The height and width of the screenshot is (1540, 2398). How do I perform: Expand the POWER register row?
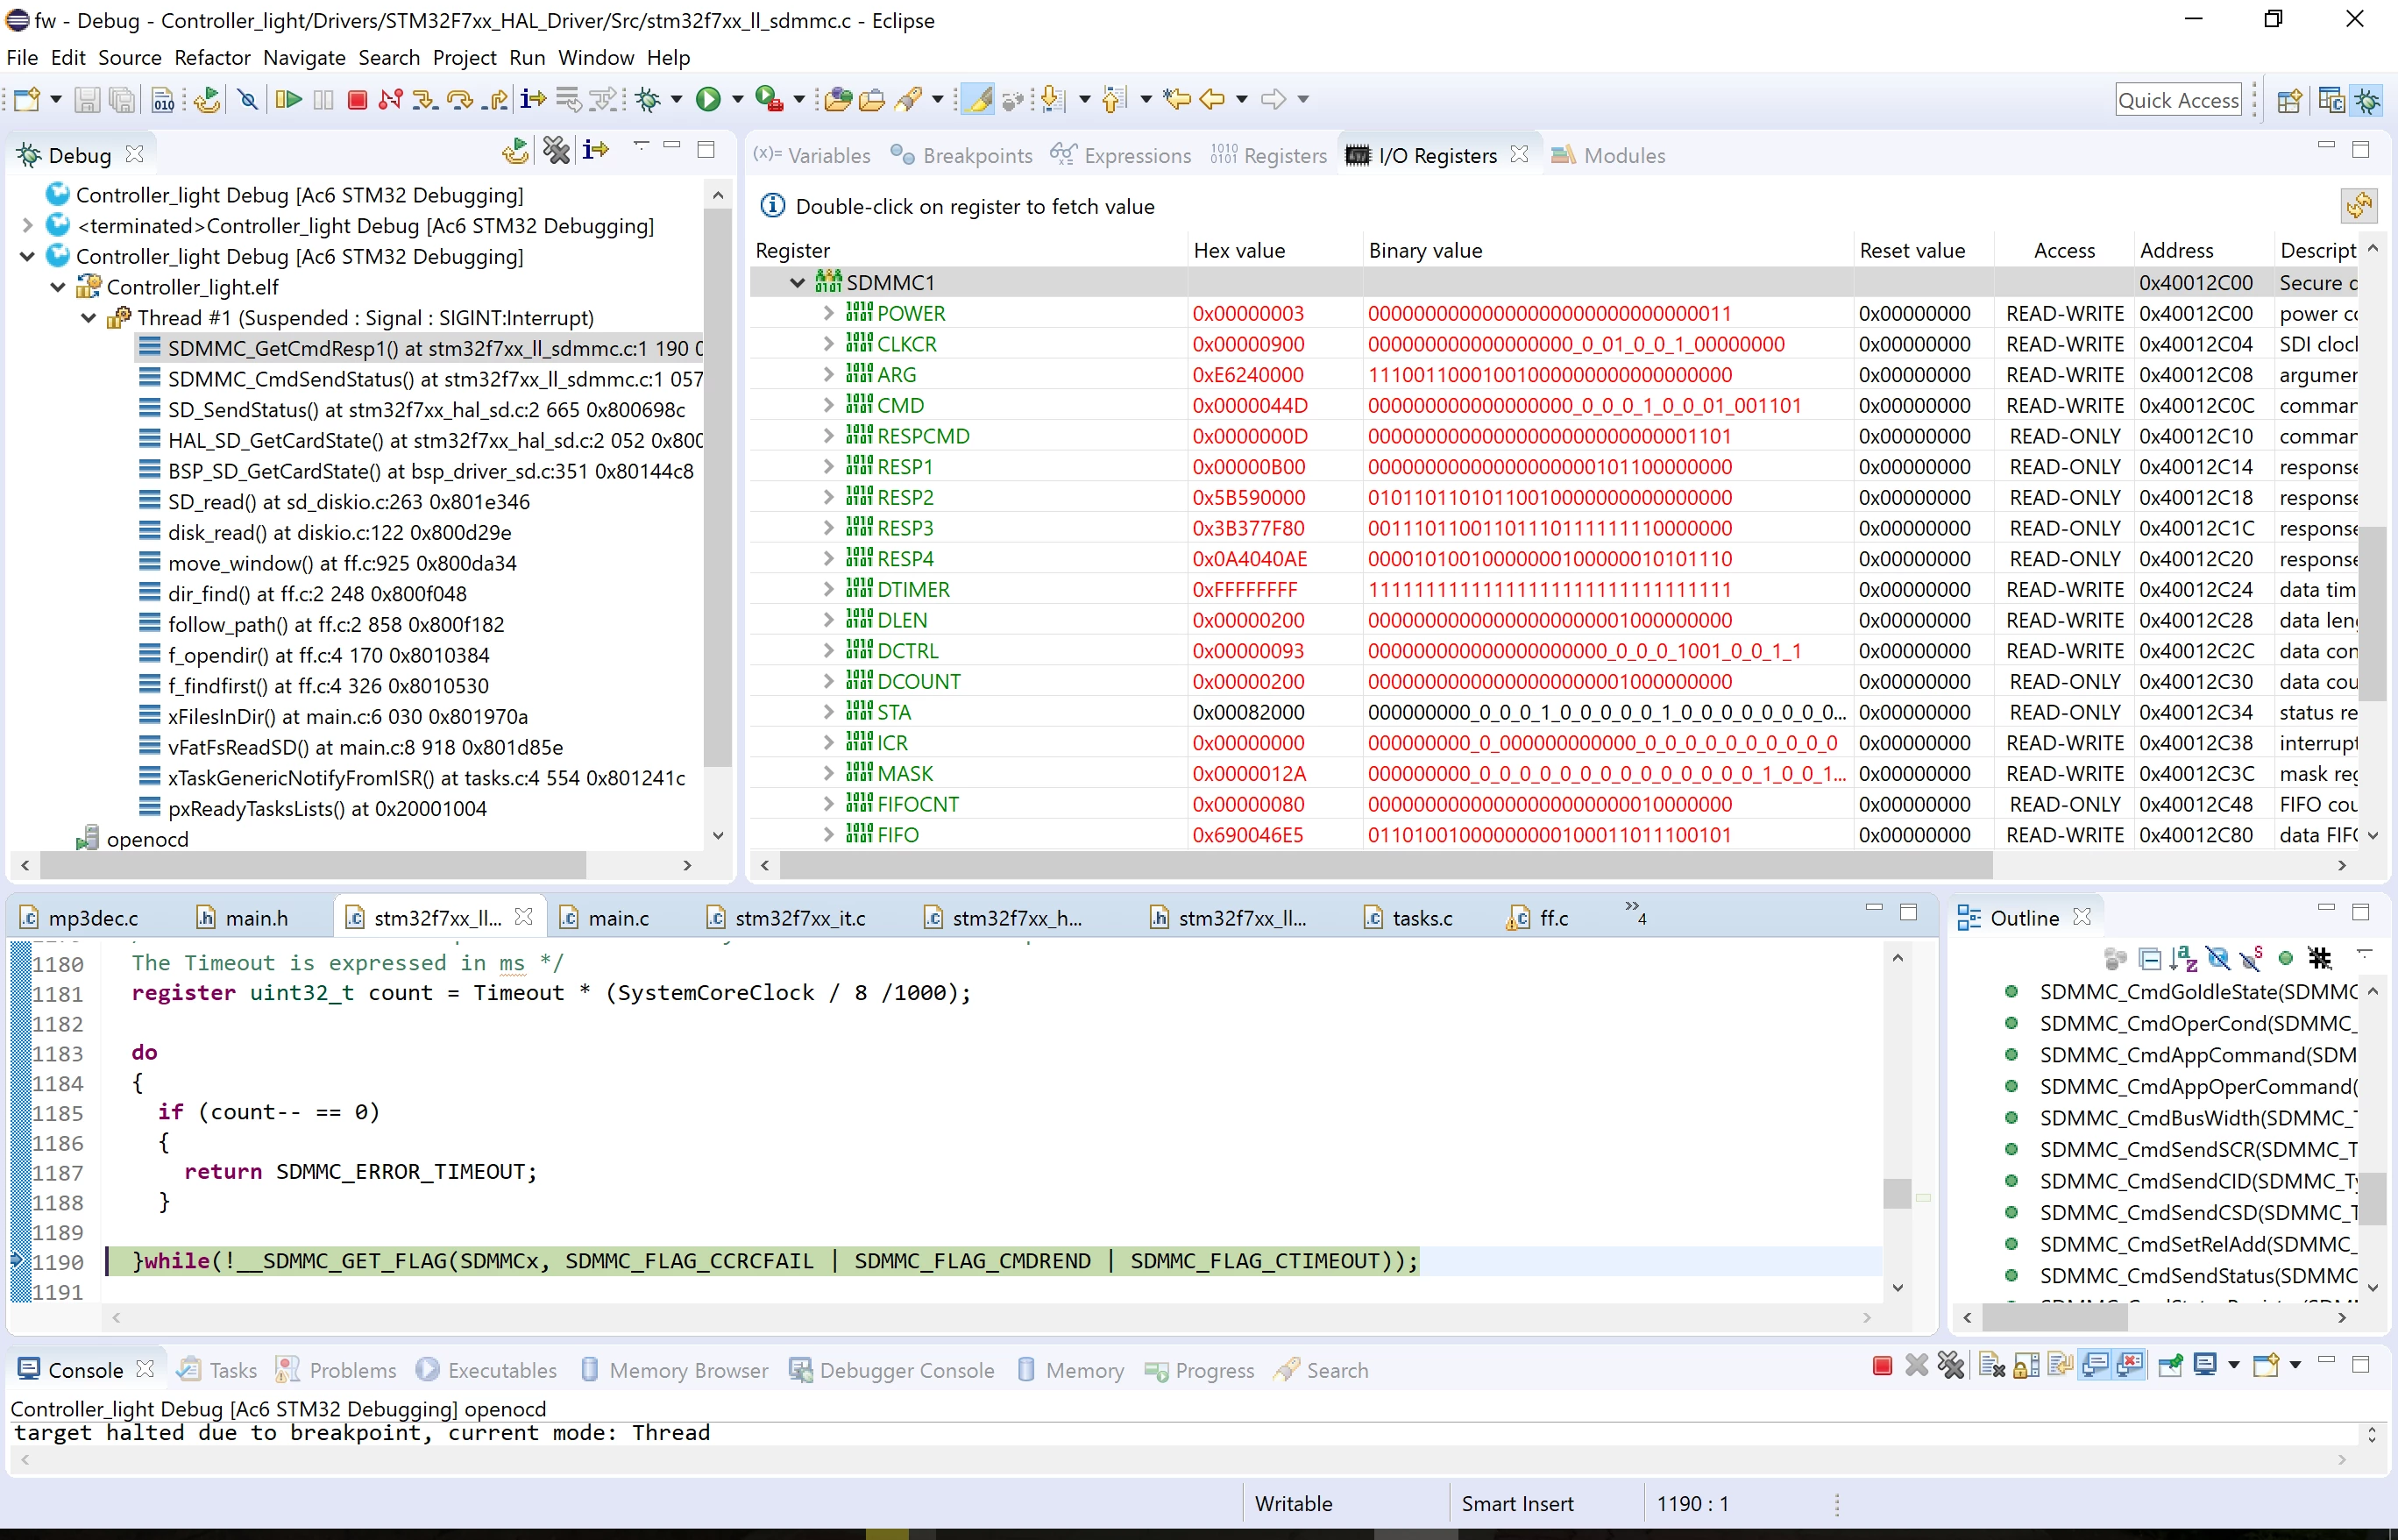click(x=829, y=313)
